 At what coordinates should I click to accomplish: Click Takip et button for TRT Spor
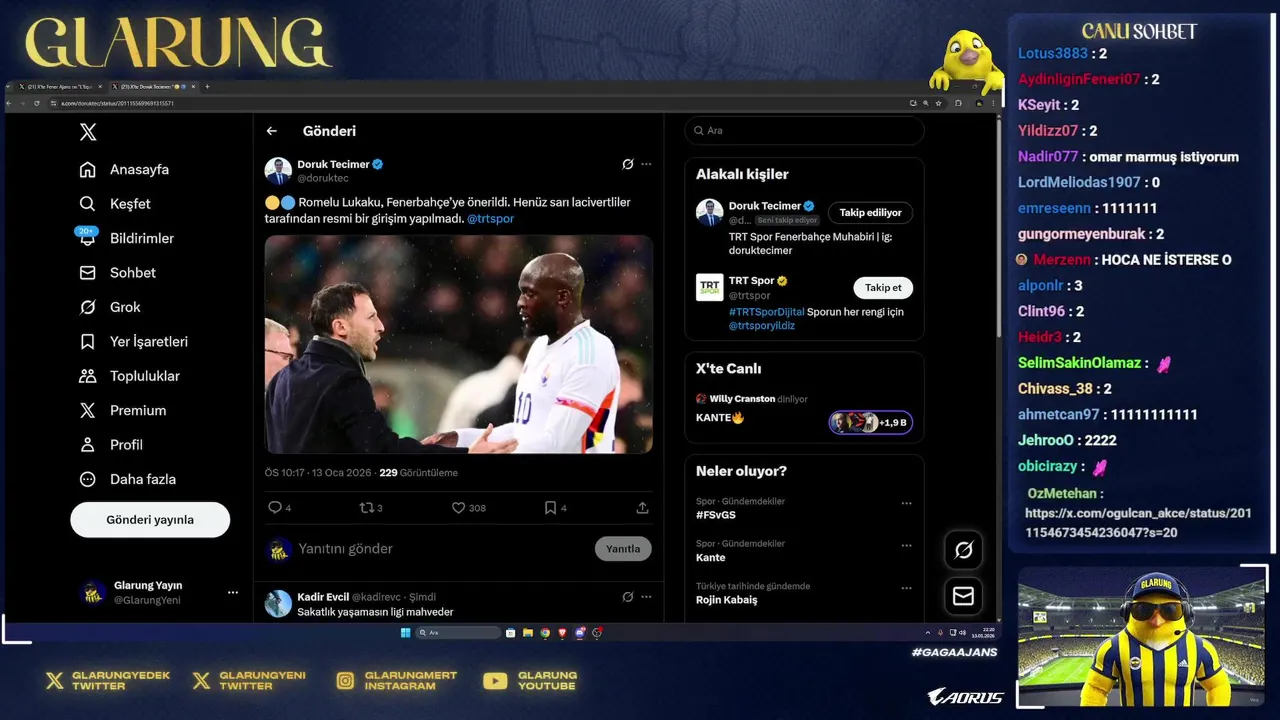[x=883, y=288]
